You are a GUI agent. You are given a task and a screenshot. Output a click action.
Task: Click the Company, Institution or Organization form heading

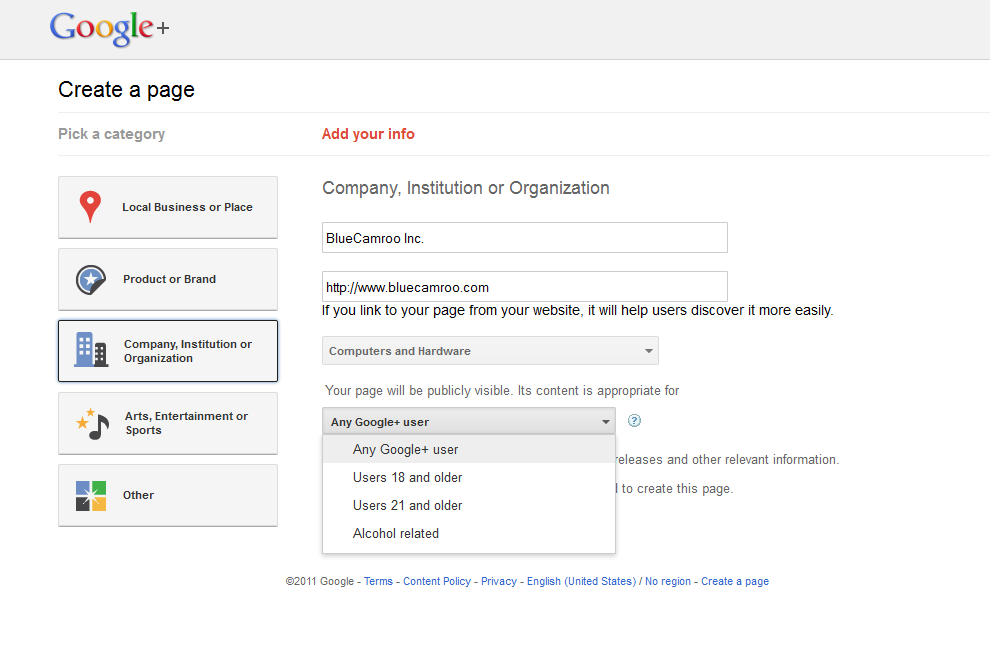pyautogui.click(x=466, y=188)
